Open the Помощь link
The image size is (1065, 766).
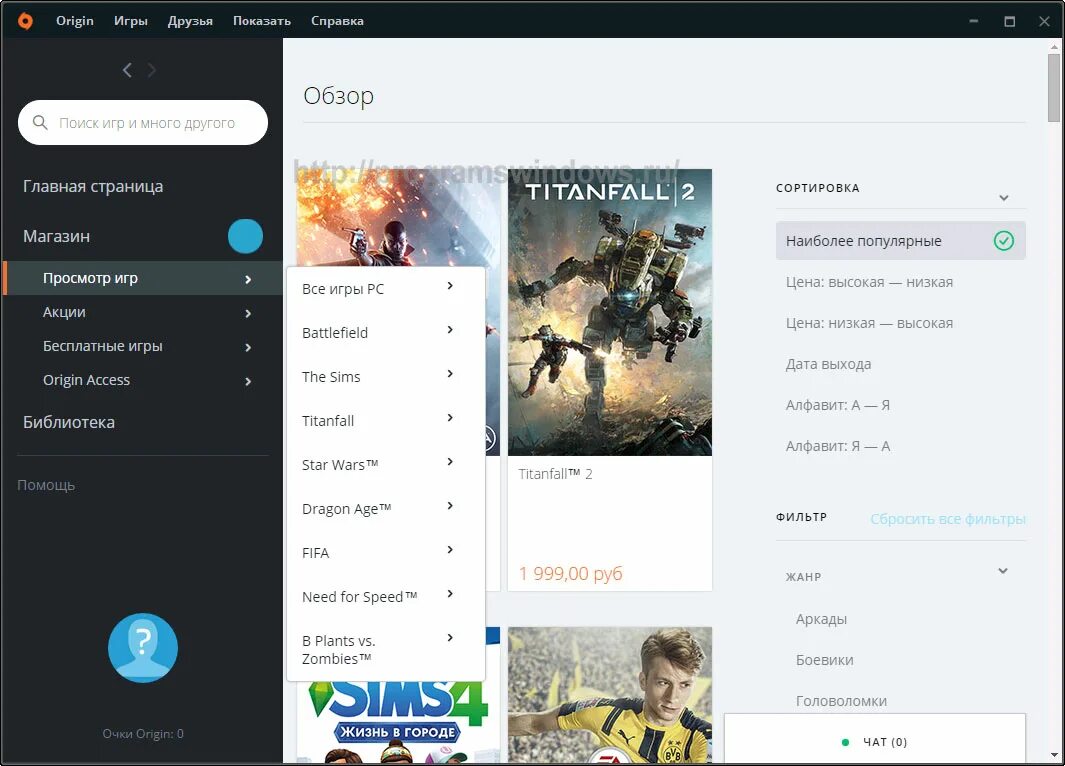(x=46, y=485)
